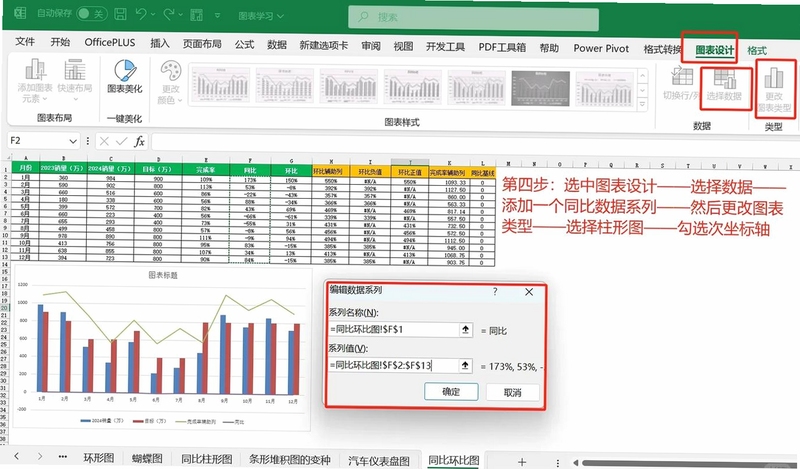Image resolution: width=800 pixels, height=469 pixels.
Task: Switch to the 页面布局 tab
Action: (202, 44)
